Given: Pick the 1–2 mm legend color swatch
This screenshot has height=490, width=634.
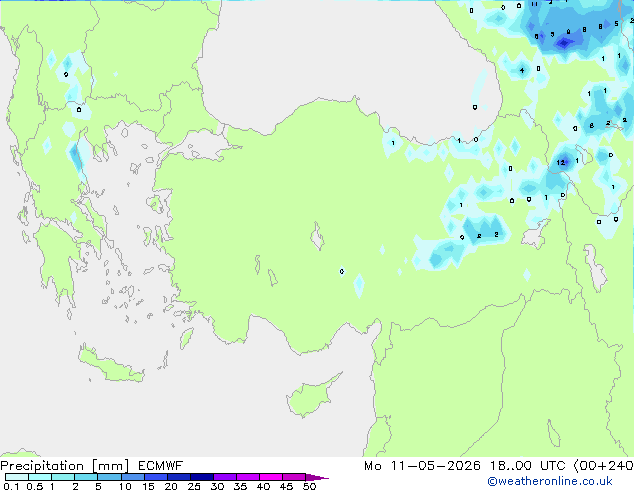Looking at the screenshot, I should 63,477.
